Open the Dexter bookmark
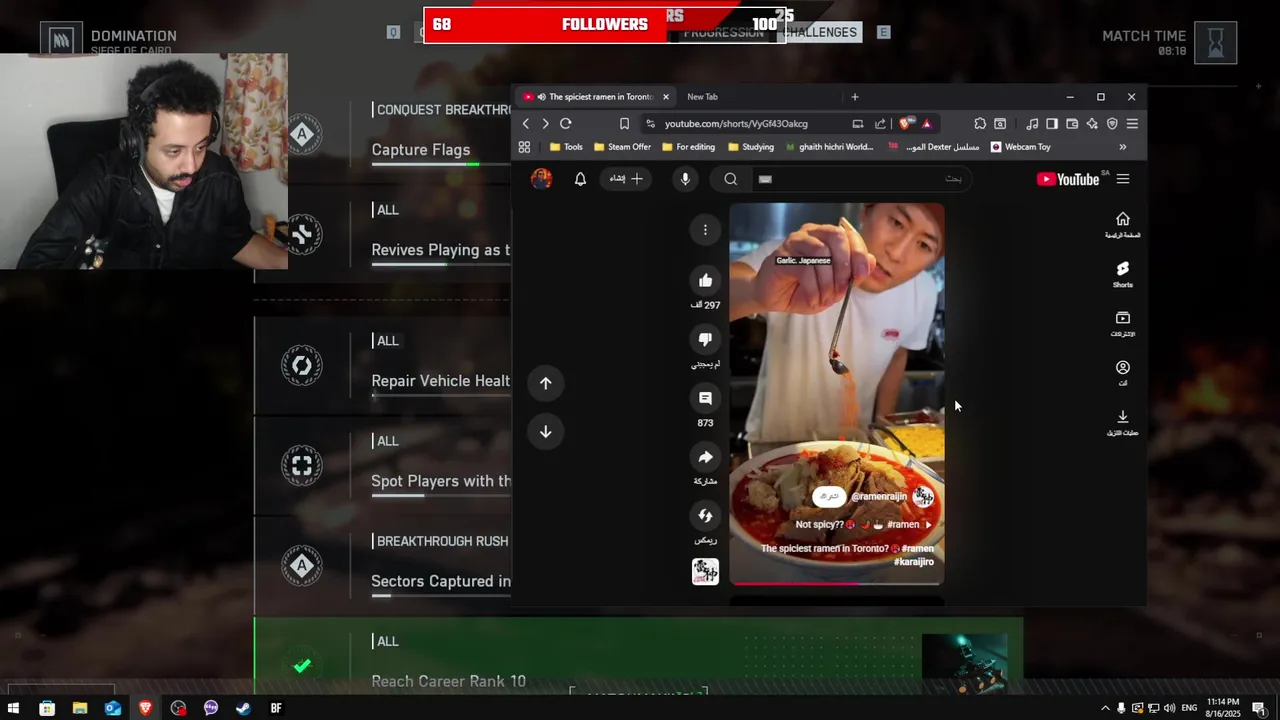 point(934,147)
